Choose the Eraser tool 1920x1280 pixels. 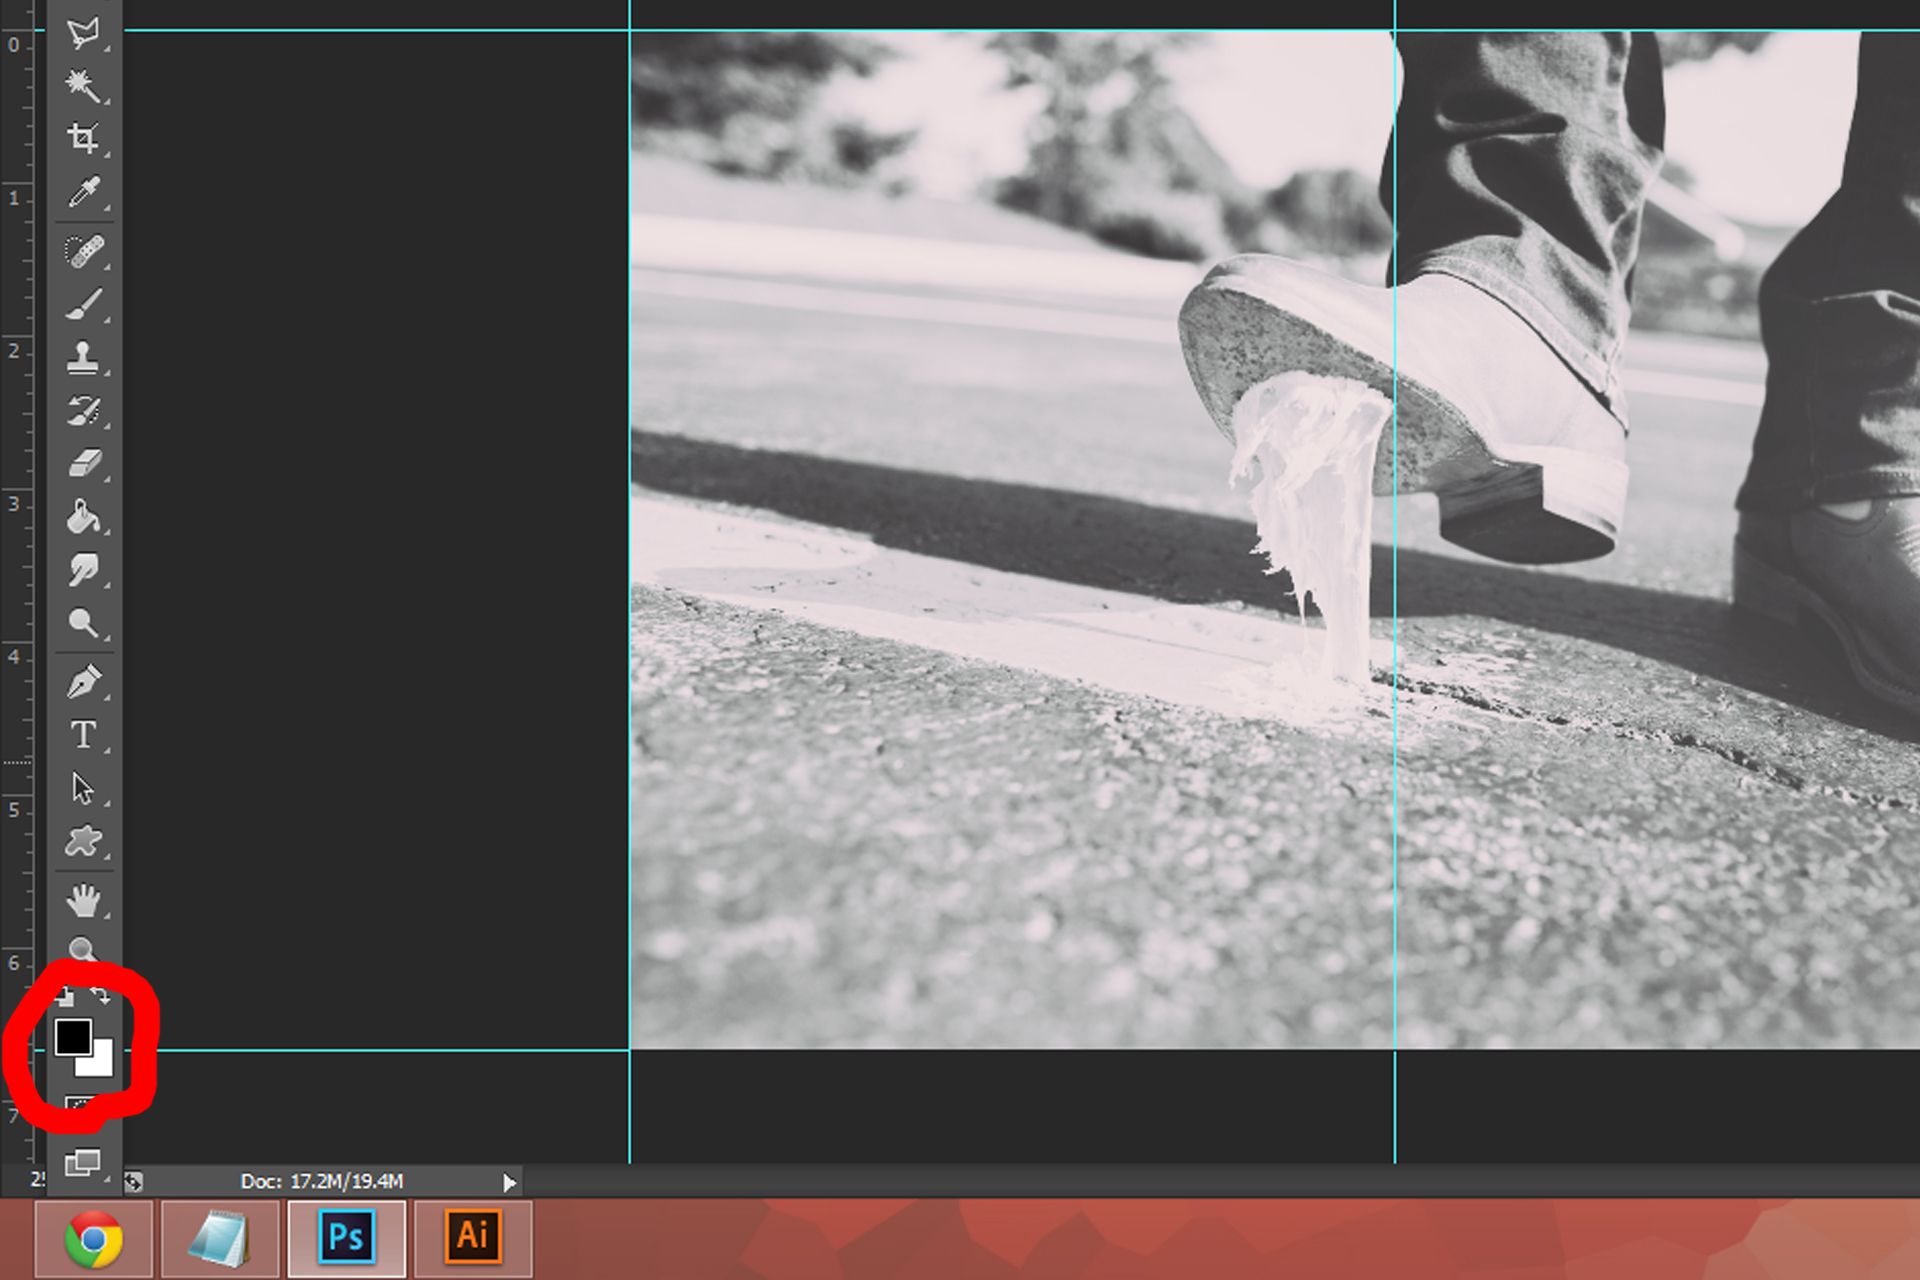pos(83,463)
